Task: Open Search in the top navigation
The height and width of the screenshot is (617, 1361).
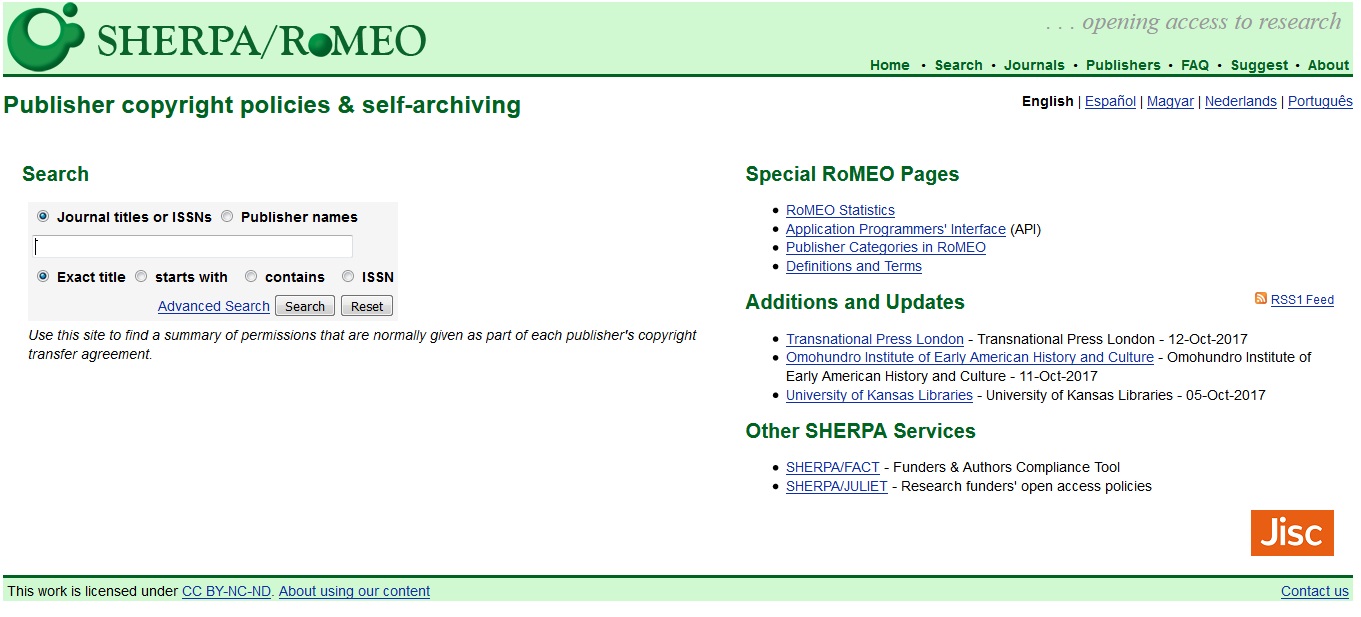Action: pyautogui.click(x=959, y=65)
